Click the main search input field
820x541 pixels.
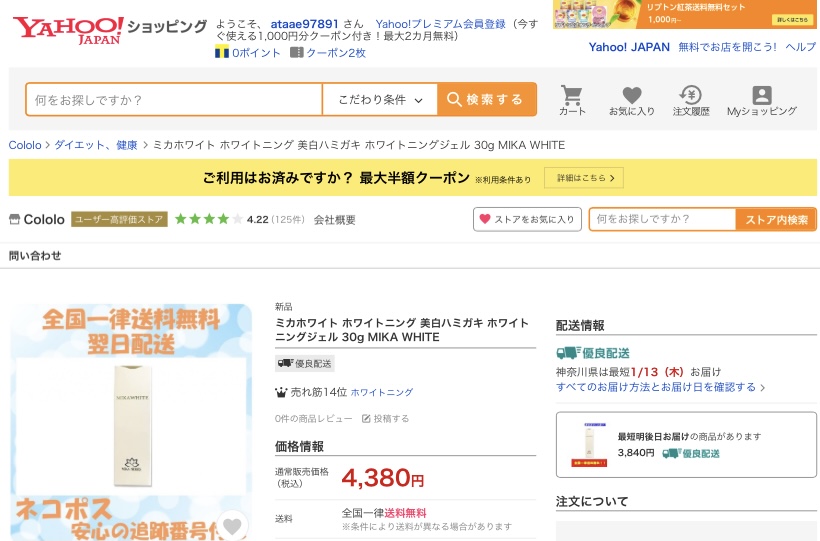pyautogui.click(x=174, y=99)
